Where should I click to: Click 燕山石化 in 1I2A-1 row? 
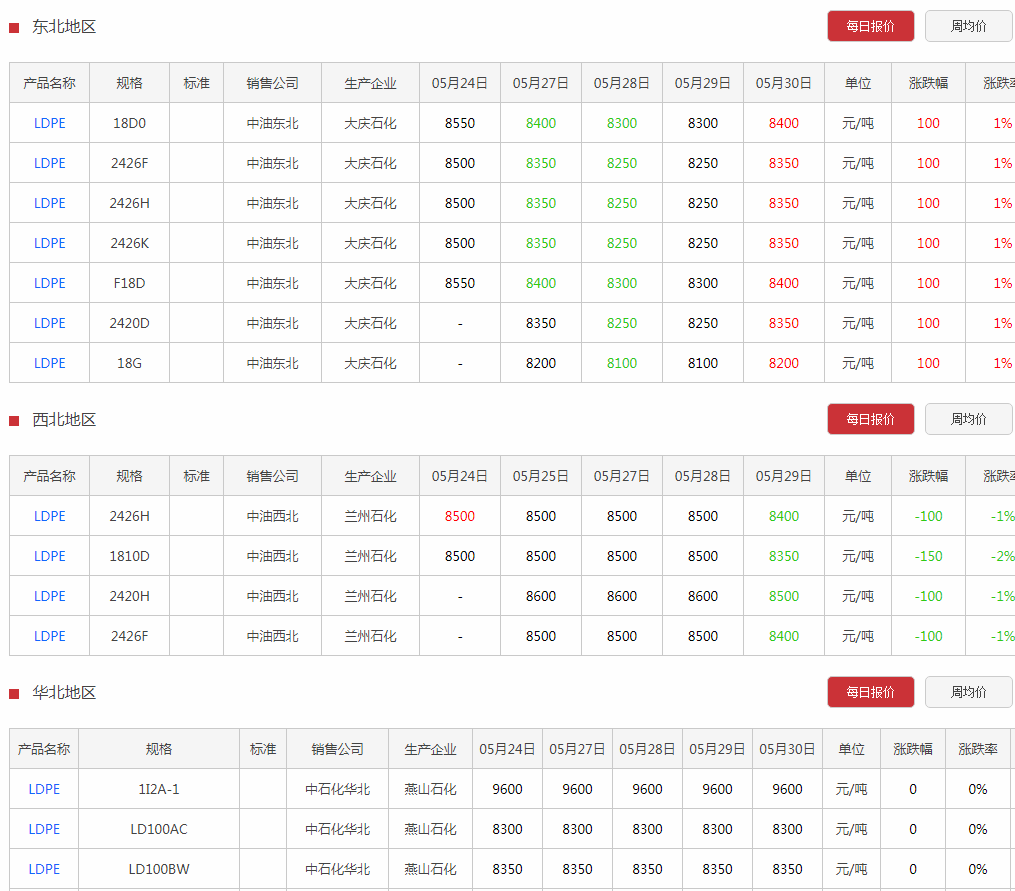pyautogui.click(x=430, y=790)
